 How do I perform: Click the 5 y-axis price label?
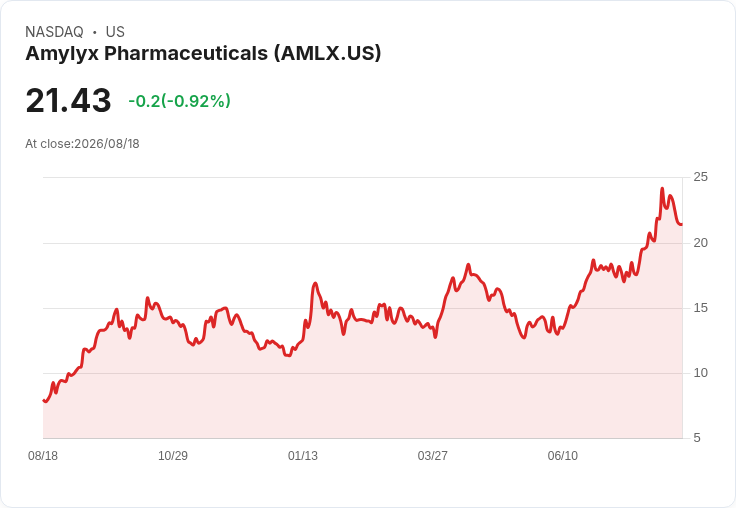pos(697,438)
